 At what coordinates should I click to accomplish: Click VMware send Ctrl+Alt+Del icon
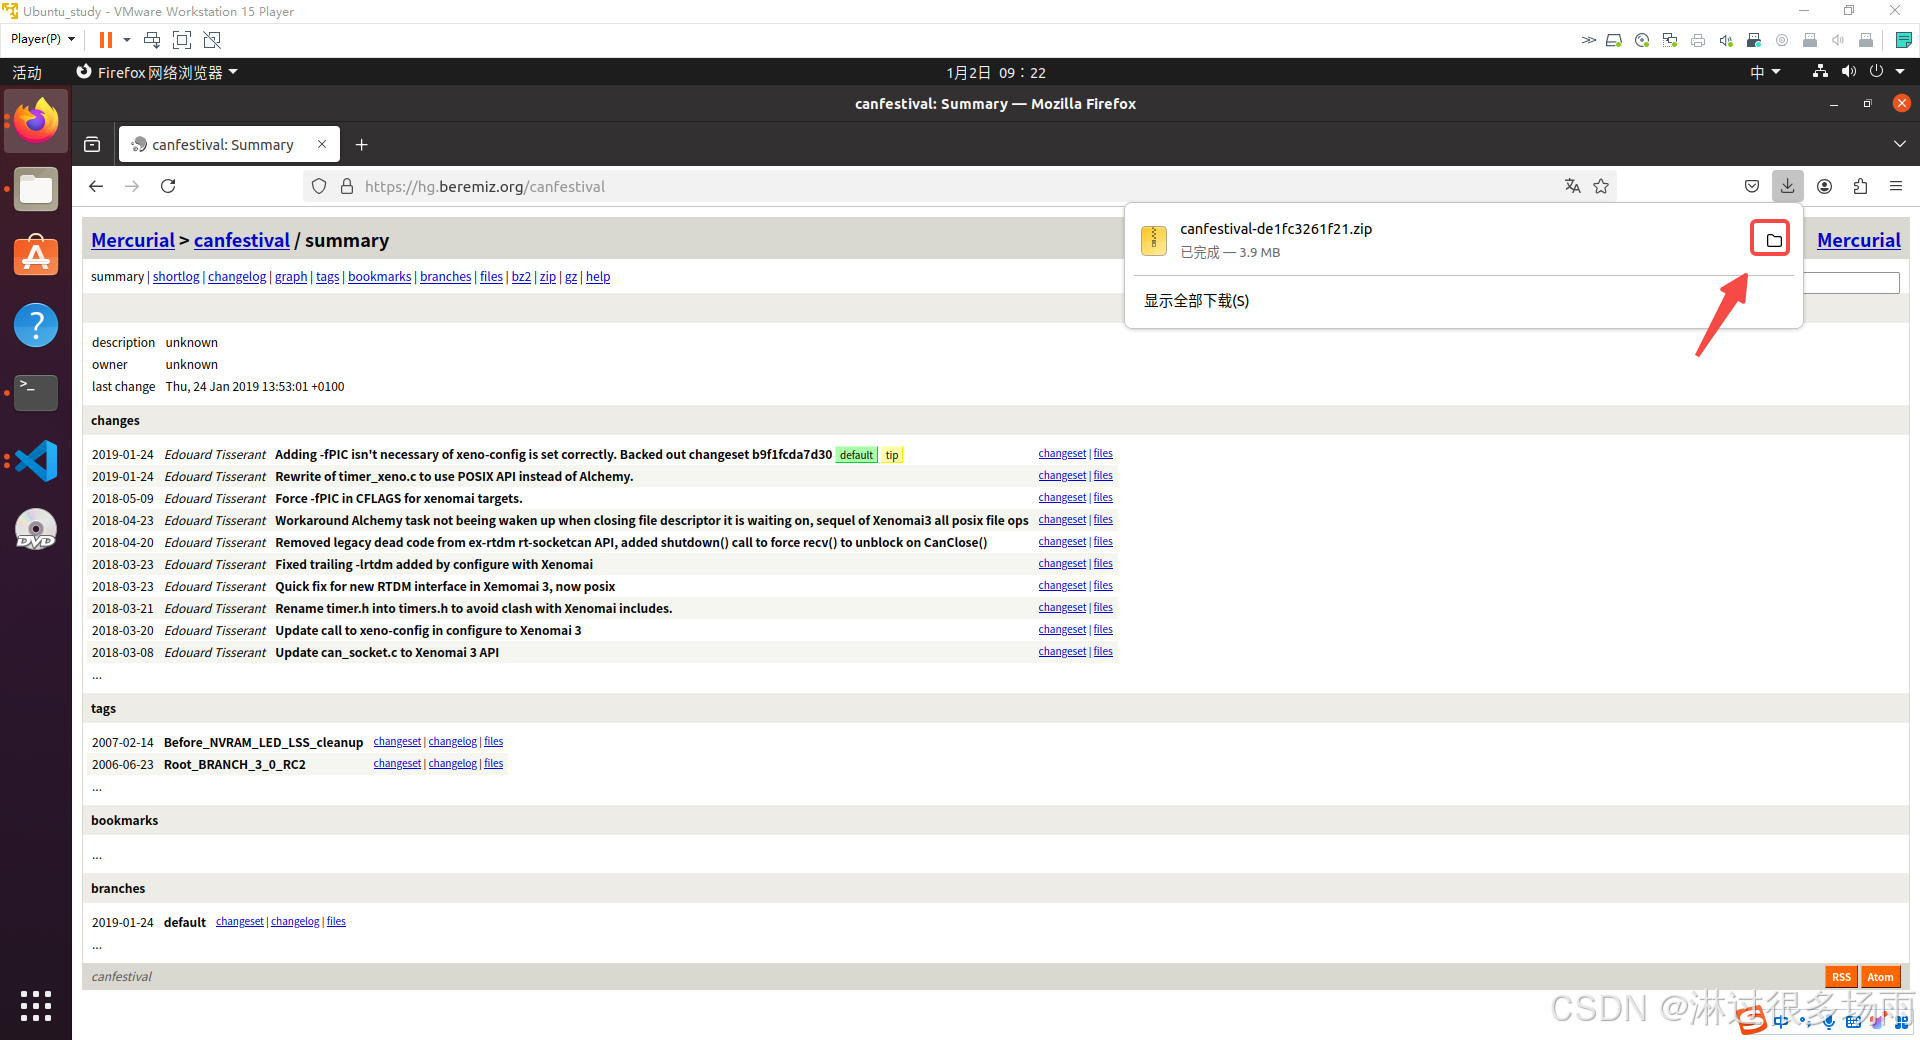click(x=152, y=40)
